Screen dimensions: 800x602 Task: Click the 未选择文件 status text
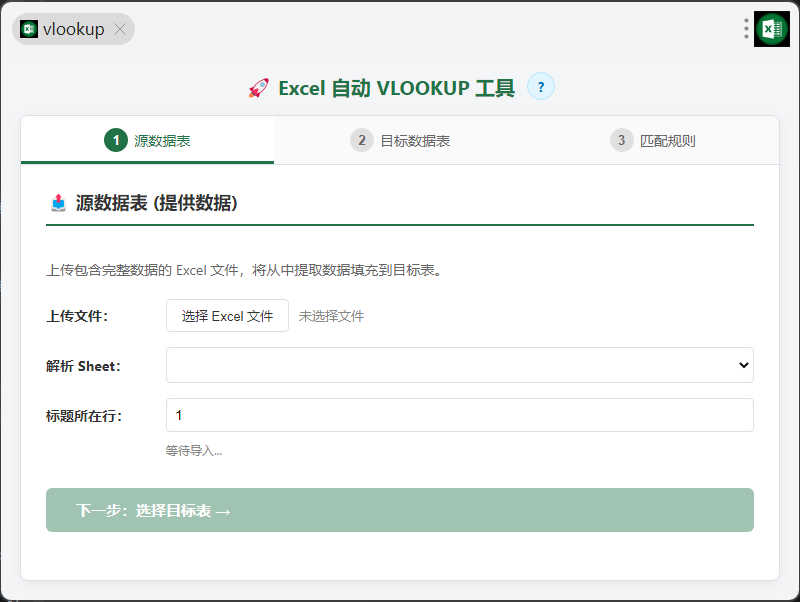[x=331, y=316]
